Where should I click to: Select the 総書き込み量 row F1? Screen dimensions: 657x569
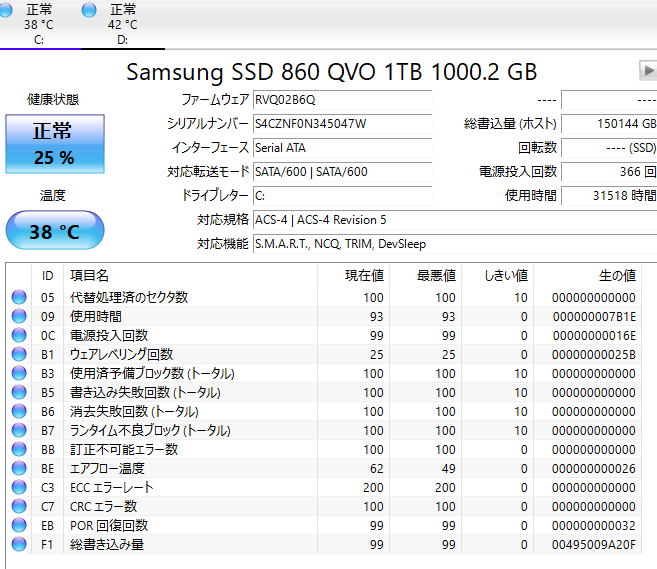point(323,544)
